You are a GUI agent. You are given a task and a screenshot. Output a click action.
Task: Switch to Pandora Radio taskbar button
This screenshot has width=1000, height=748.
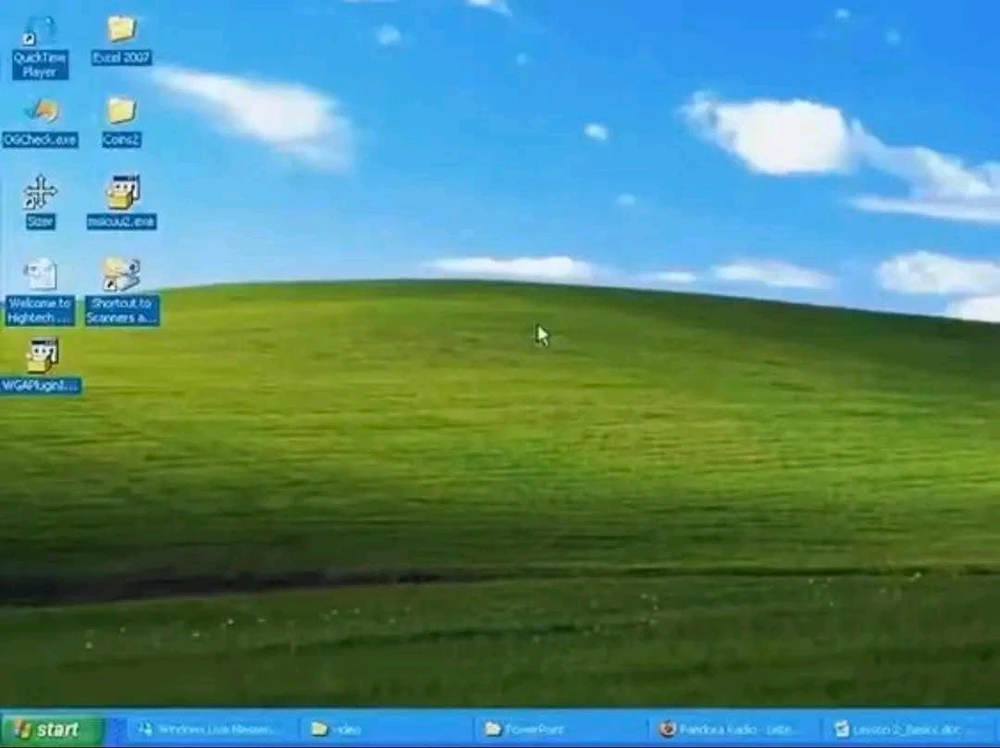[x=735, y=729]
